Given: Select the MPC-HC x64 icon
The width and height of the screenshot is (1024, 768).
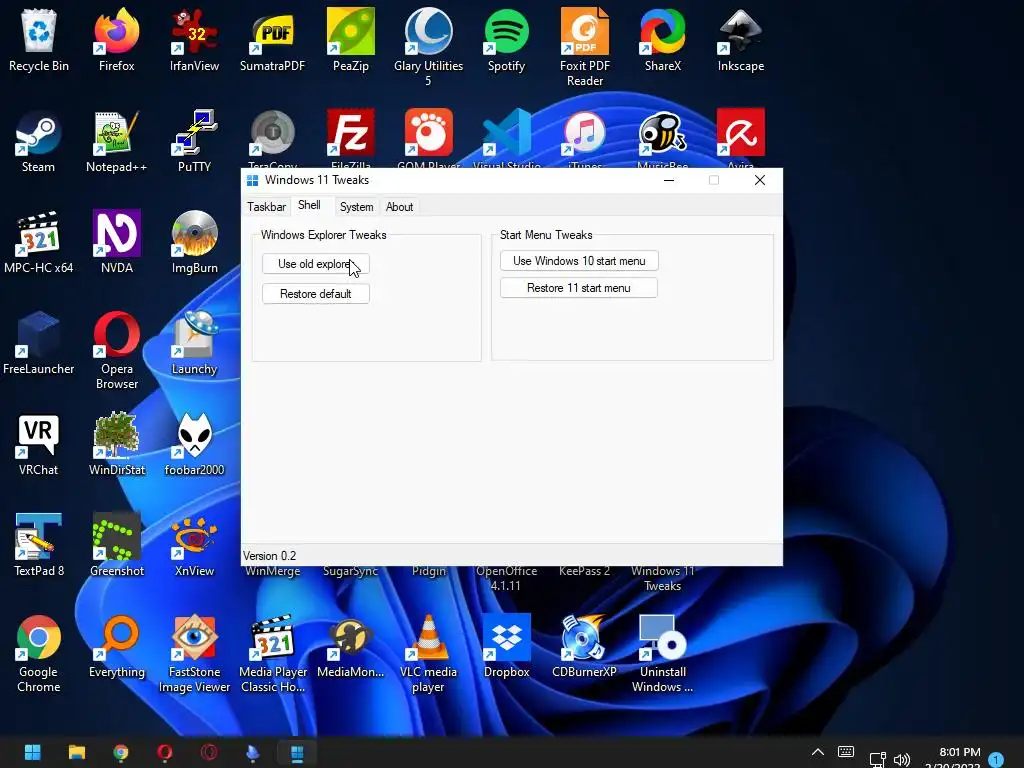Looking at the screenshot, I should (x=39, y=242).
